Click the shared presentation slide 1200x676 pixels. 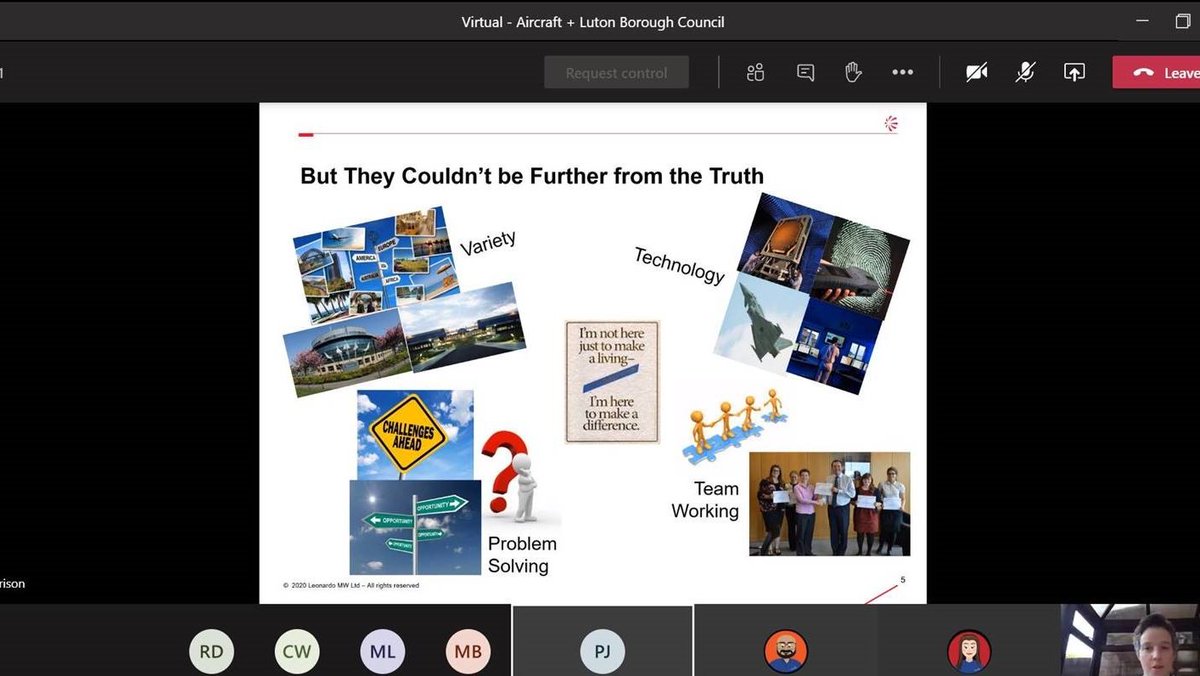coord(593,353)
